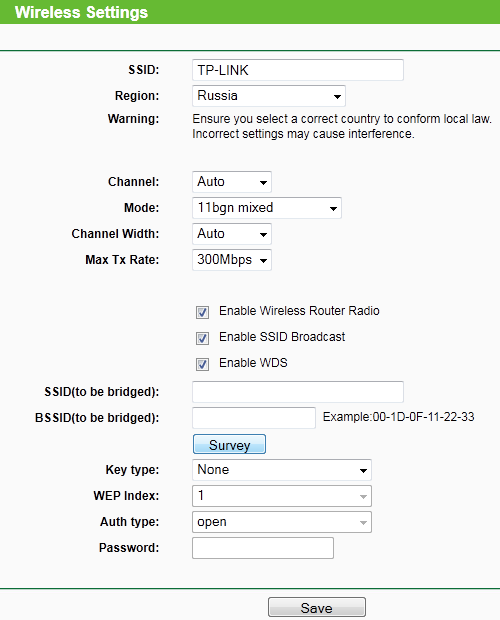500x620 pixels.
Task: Click the Channel Width label
Action: click(x=115, y=234)
